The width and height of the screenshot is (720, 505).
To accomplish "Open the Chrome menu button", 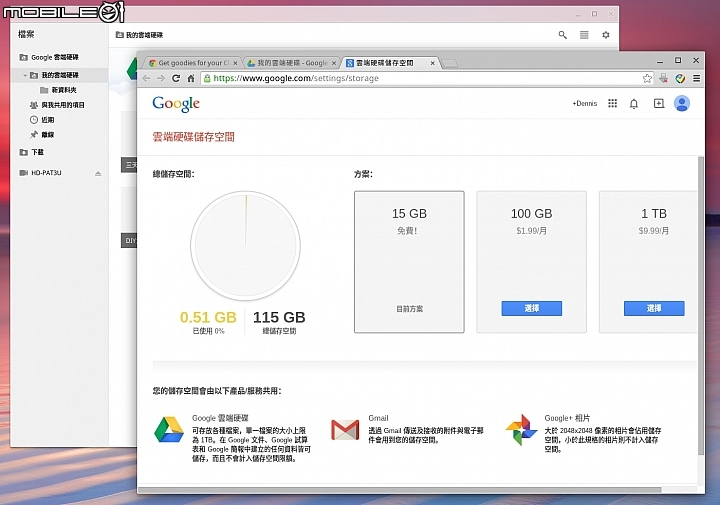I will (697, 79).
